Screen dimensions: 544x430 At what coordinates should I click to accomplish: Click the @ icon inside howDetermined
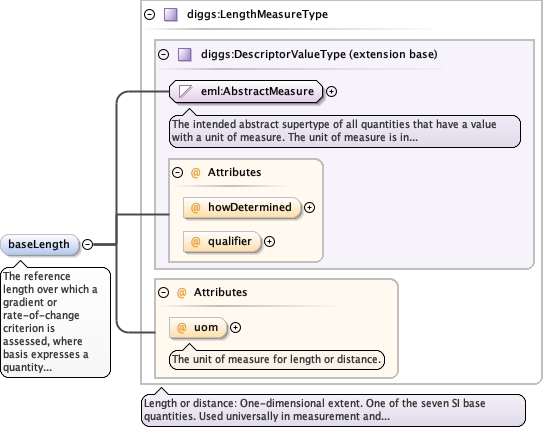(196, 208)
